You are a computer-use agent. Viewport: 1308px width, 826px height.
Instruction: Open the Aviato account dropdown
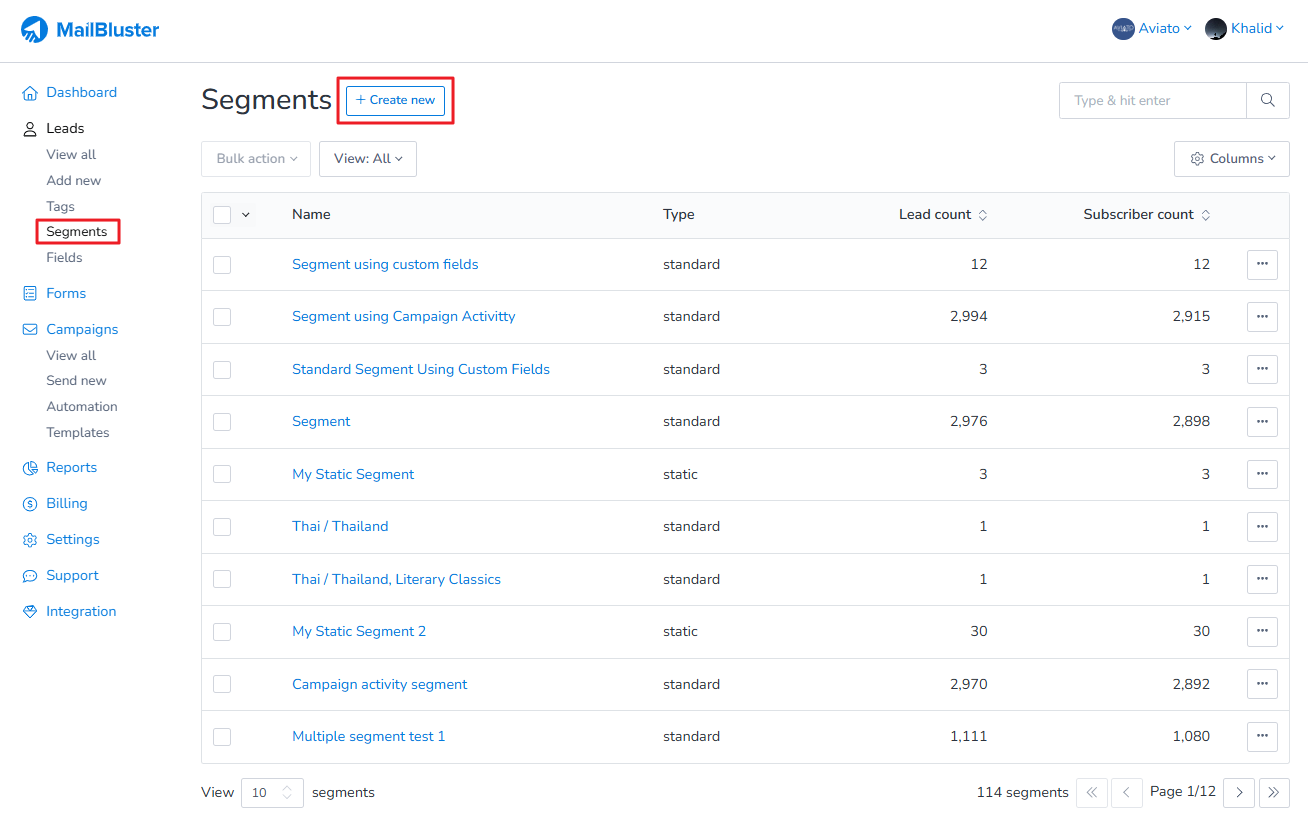coord(1152,28)
